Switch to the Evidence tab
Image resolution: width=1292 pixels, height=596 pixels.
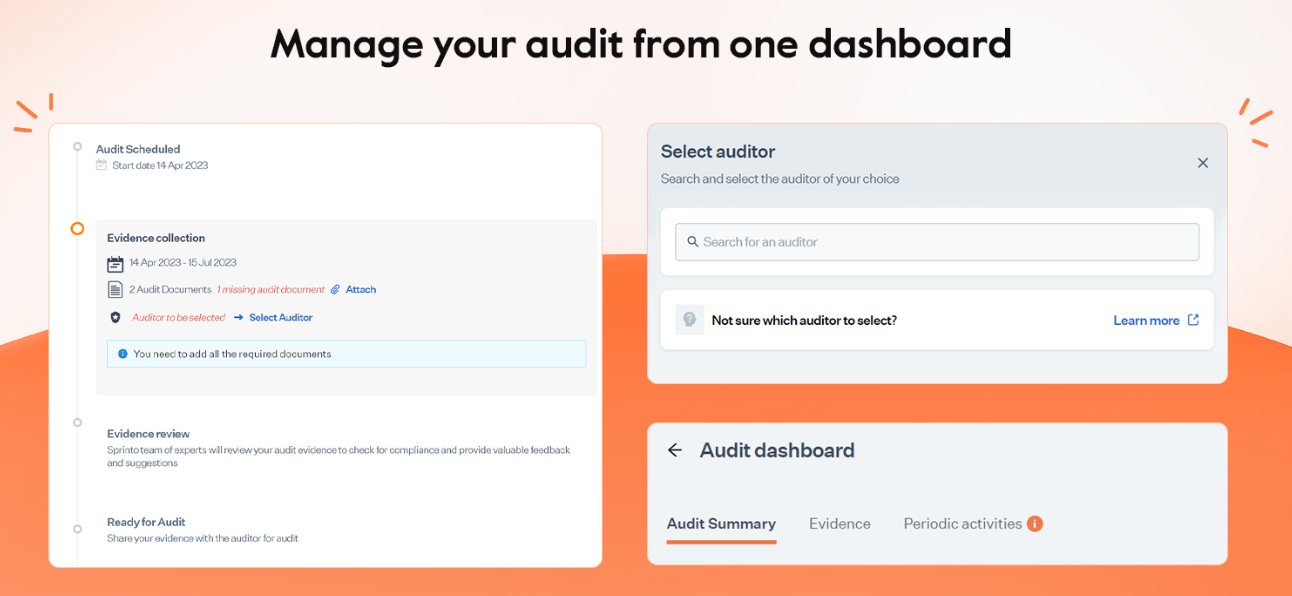tap(840, 523)
